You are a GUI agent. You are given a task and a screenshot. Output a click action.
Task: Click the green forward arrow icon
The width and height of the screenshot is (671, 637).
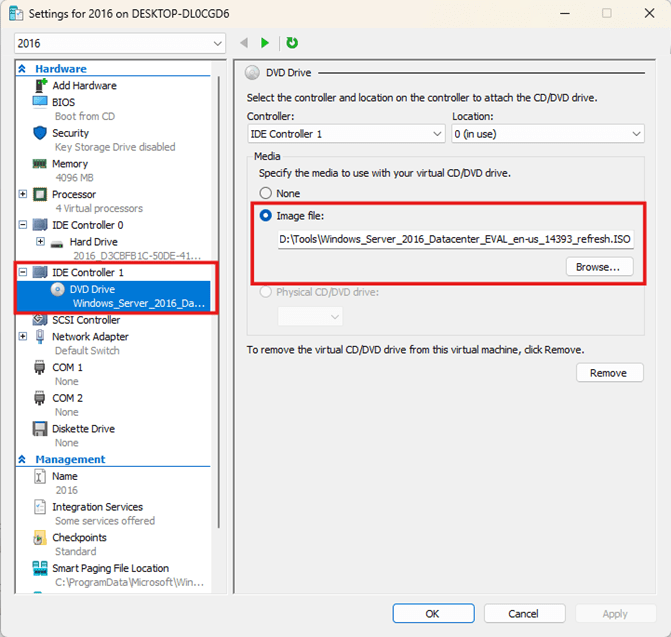coord(265,43)
